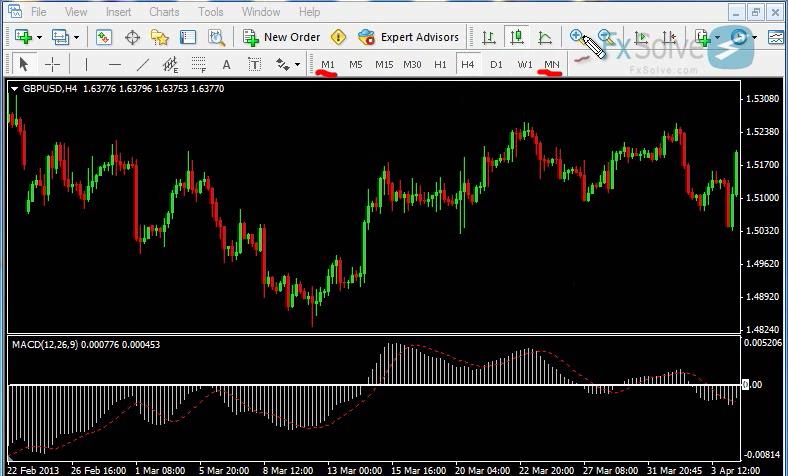Open the Charts menu

164,12
